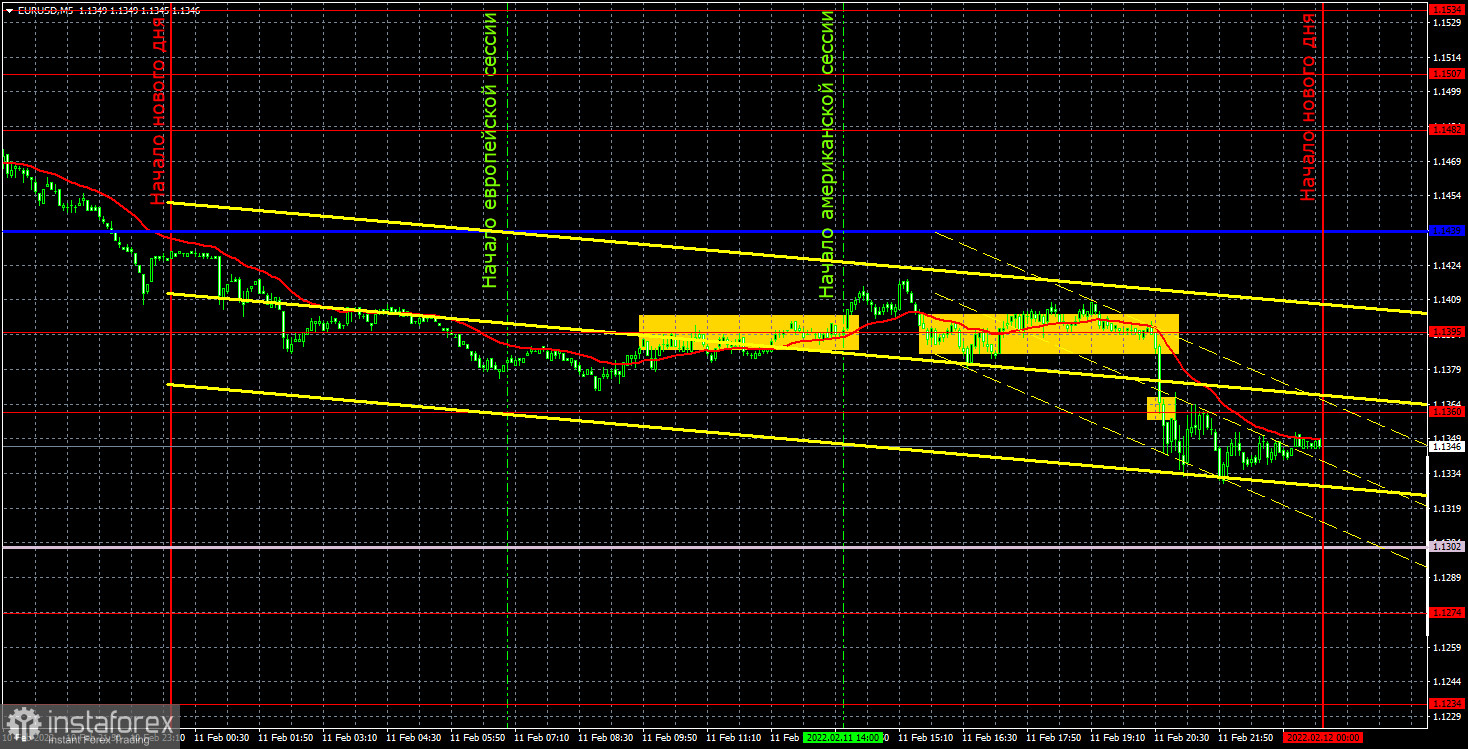The height and width of the screenshot is (749, 1468).
Task: Click the 1.1469 price axis value
Action: point(1447,161)
